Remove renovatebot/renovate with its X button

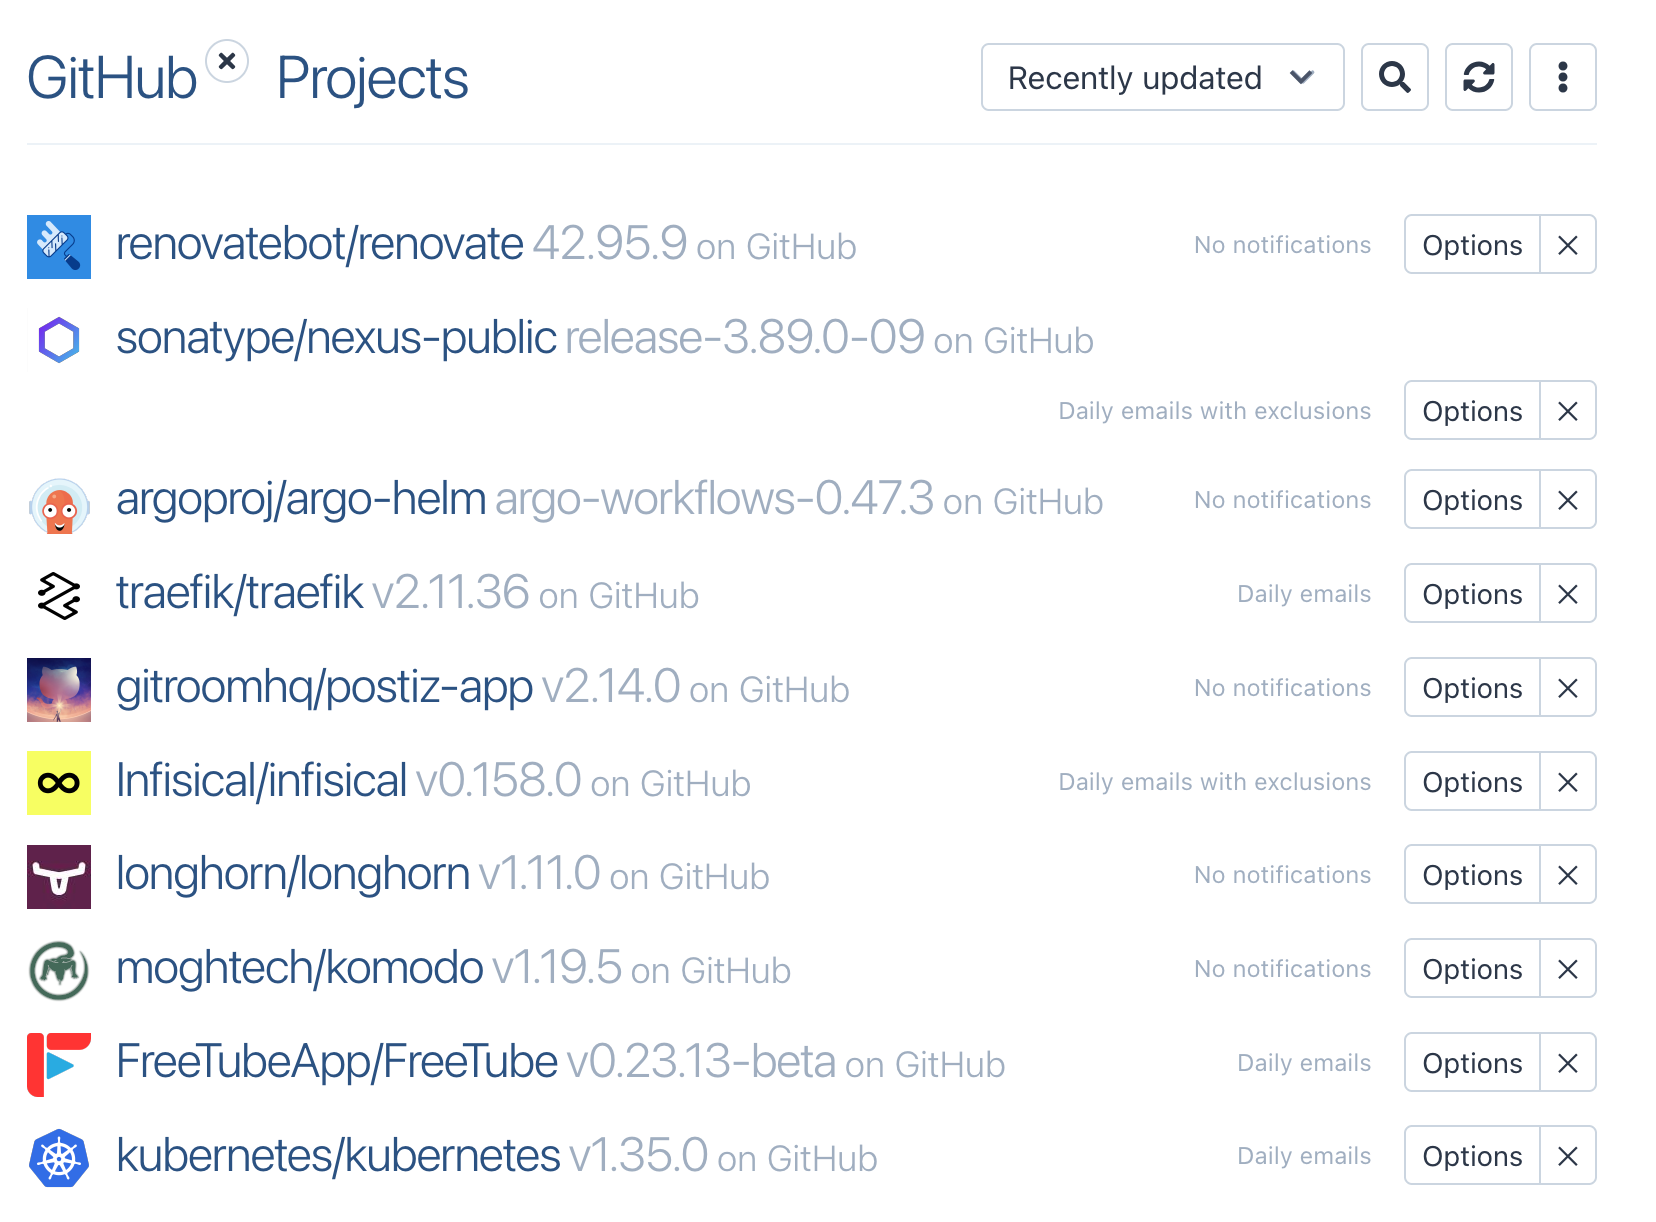tap(1567, 245)
